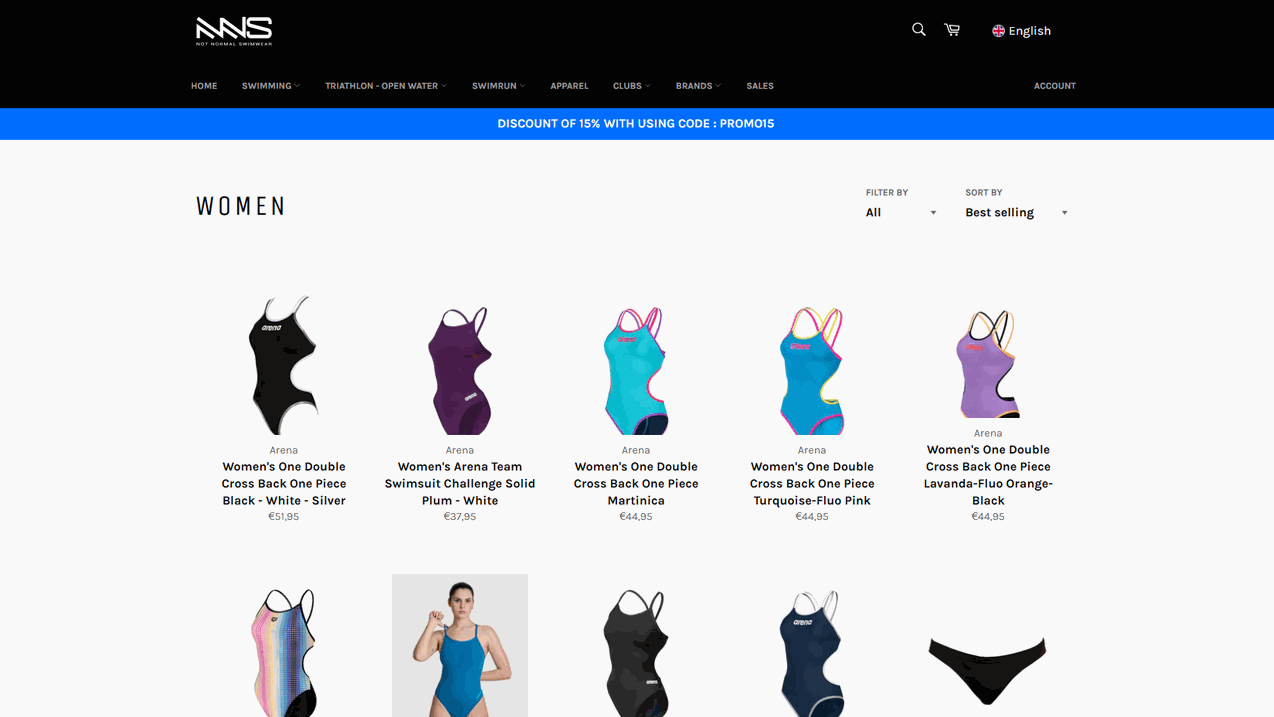Open Lavanda-Fluo Orange-Black swimsuit title
1274x717 pixels.
click(x=988, y=475)
